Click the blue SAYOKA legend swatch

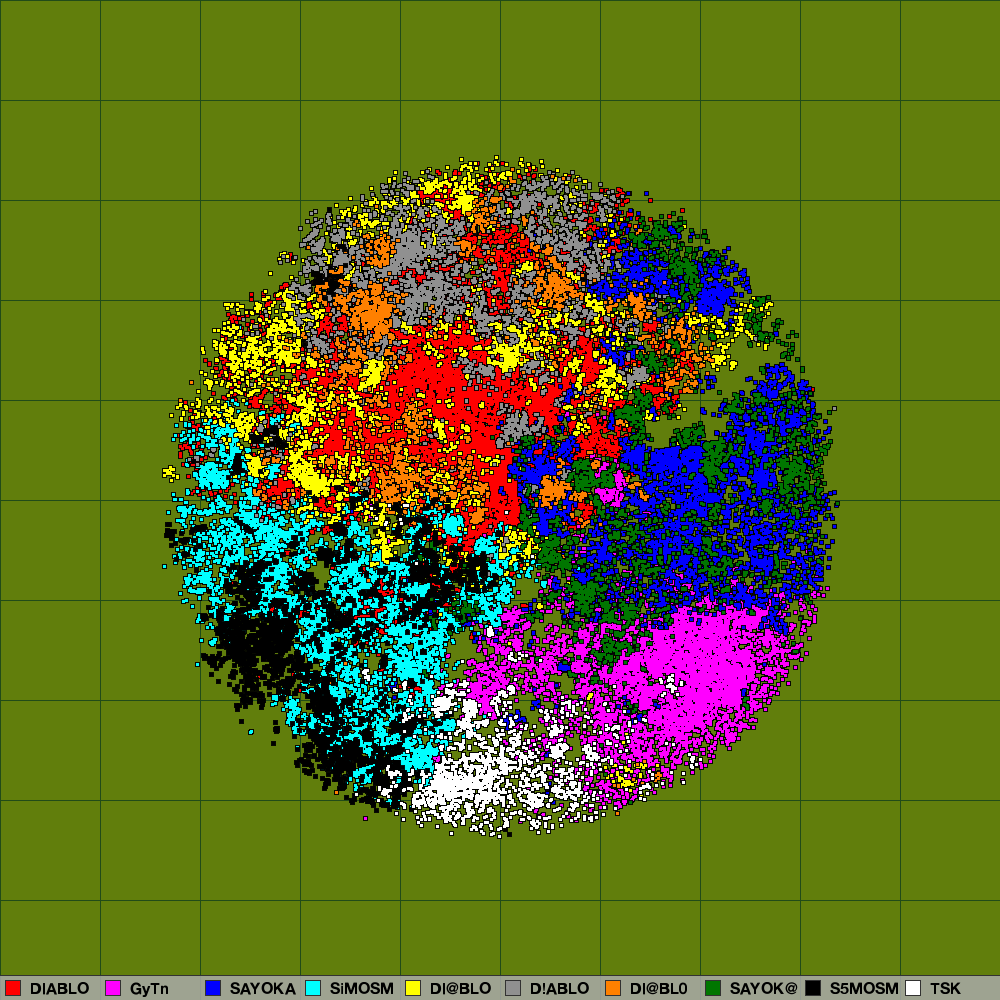213,988
